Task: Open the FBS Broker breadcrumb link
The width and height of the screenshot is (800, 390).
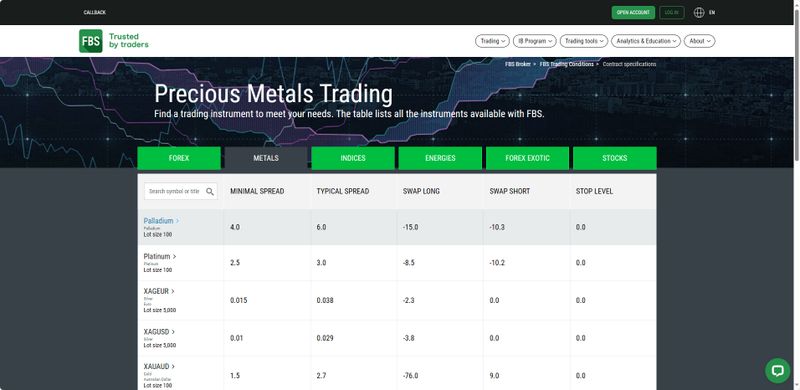Action: click(x=518, y=64)
